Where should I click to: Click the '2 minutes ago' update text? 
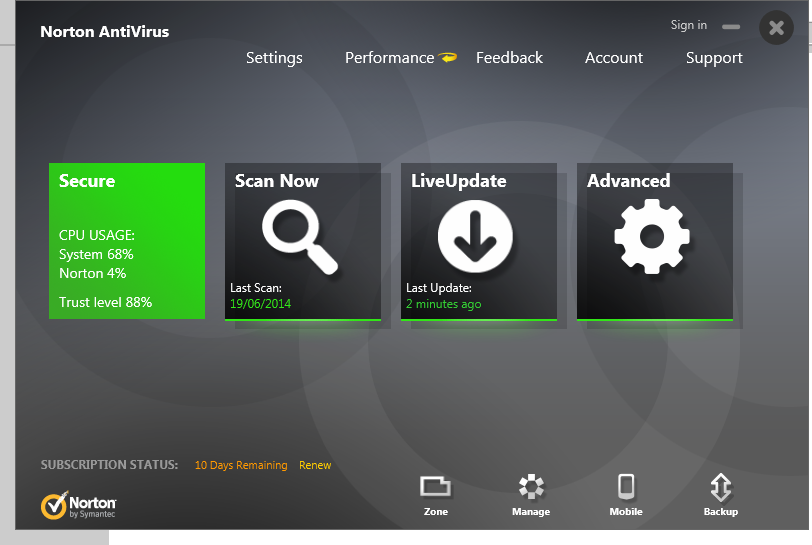tap(443, 304)
